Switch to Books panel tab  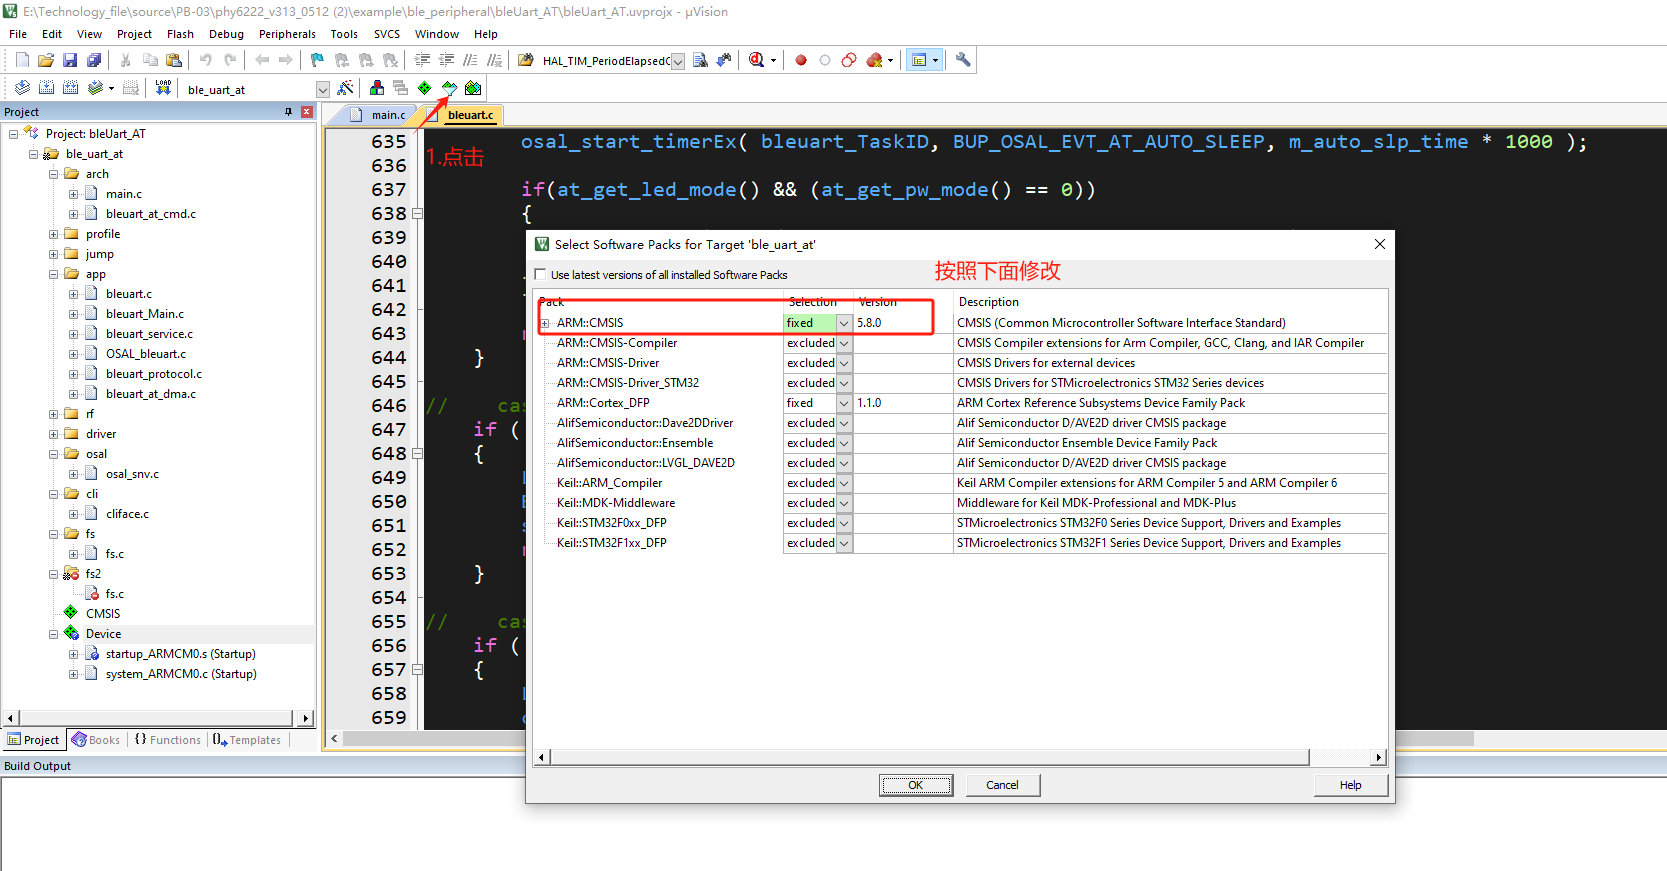tap(96, 740)
